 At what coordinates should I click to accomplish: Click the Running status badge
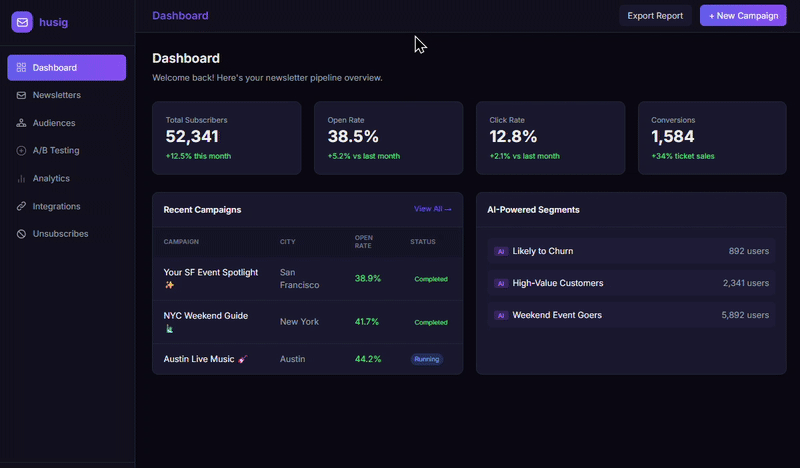426,359
